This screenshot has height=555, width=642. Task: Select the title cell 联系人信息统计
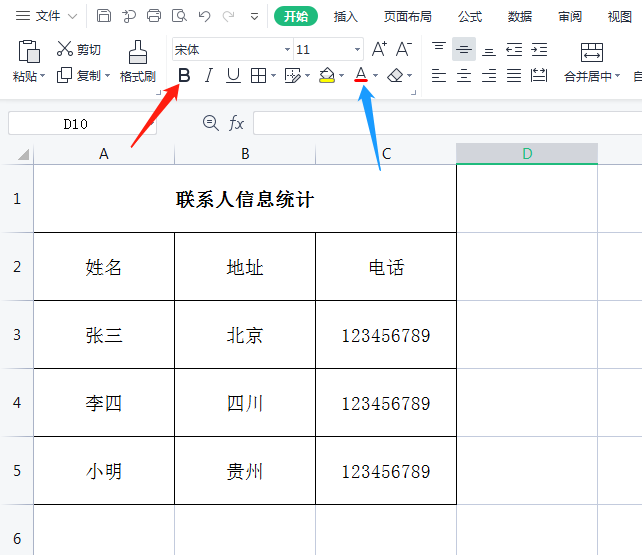click(245, 199)
